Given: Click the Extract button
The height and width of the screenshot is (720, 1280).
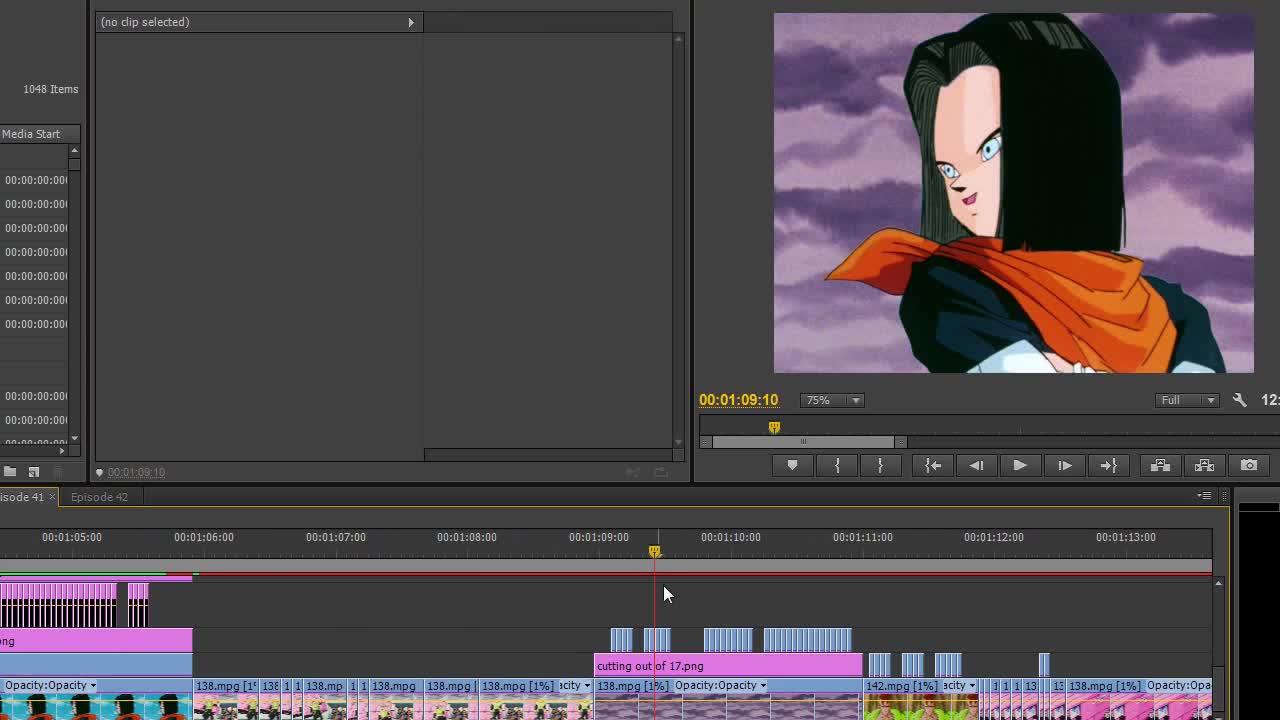Looking at the screenshot, I should pyautogui.click(x=1204, y=465).
